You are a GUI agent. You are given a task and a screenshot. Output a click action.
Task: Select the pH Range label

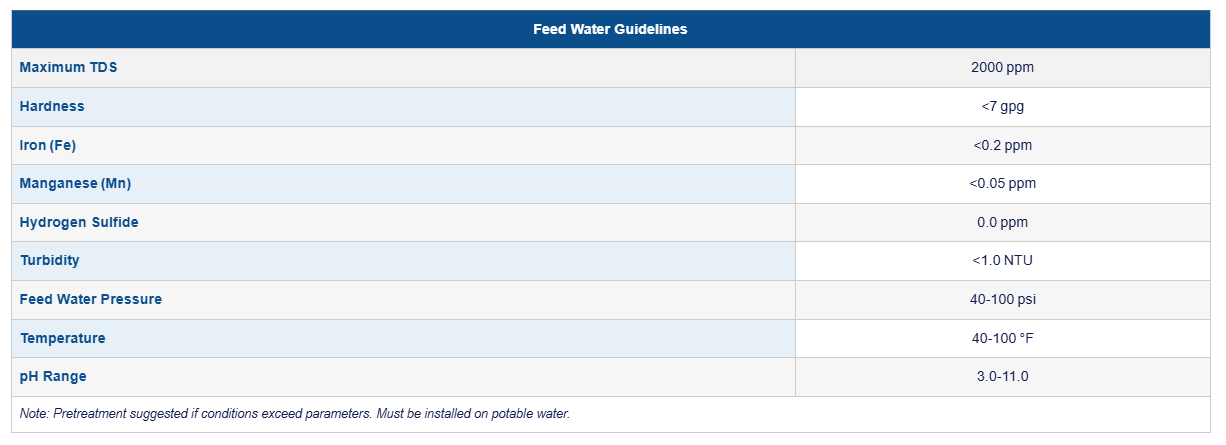[53, 376]
